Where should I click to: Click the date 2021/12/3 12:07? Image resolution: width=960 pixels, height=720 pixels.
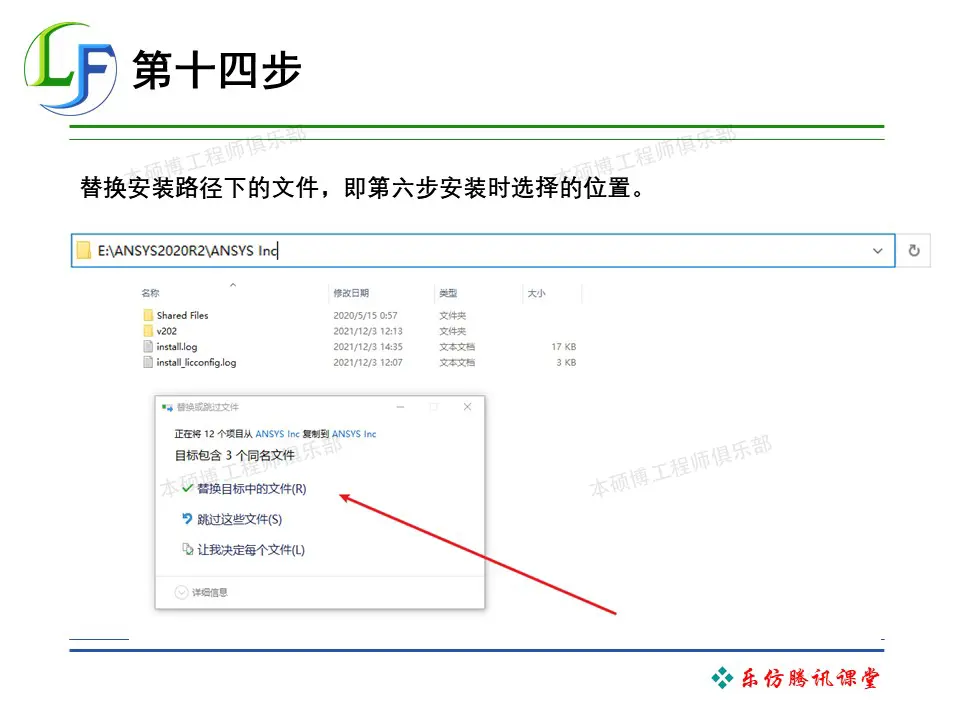[368, 362]
